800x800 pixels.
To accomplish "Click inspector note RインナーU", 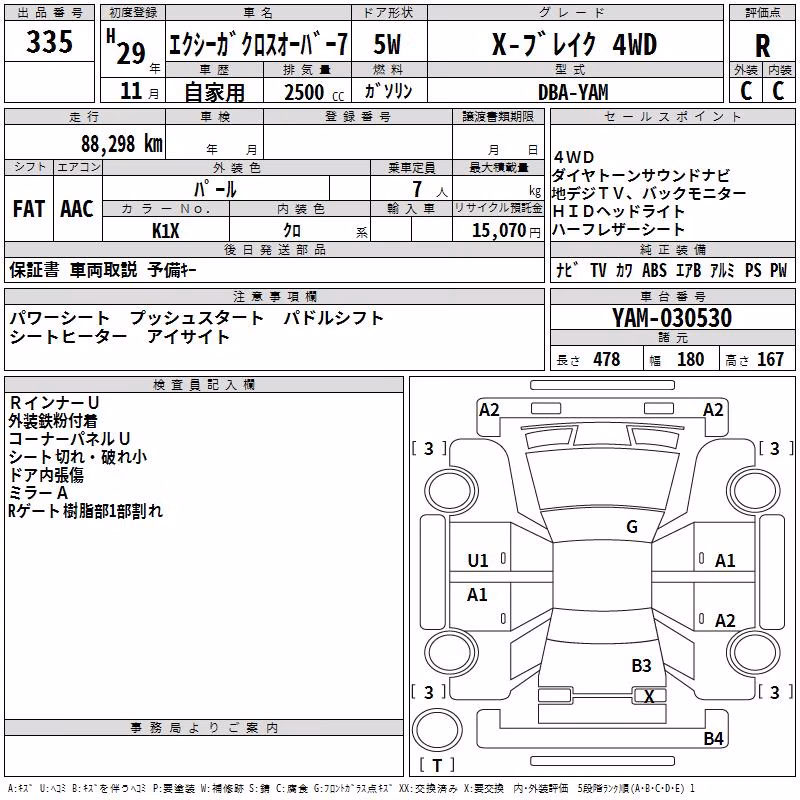I will pyautogui.click(x=54, y=403).
